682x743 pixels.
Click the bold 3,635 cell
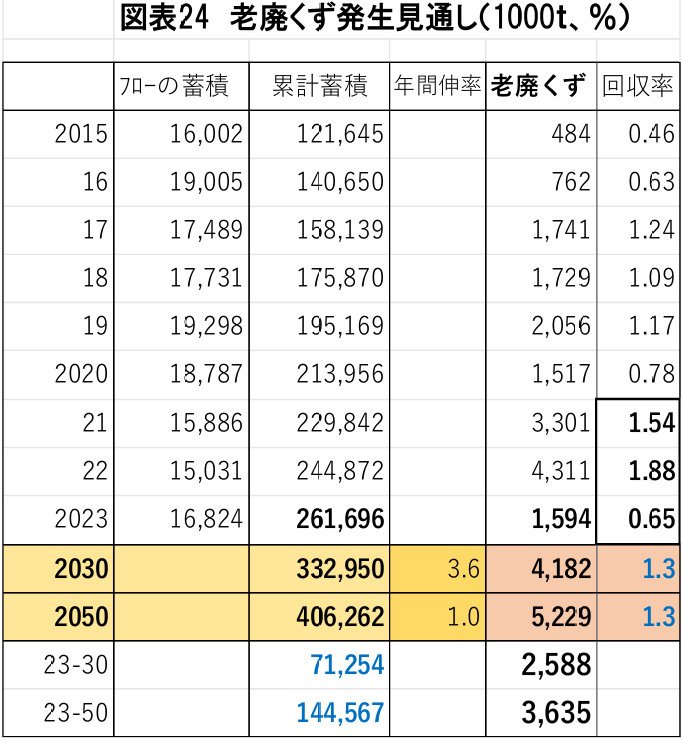tap(541, 712)
